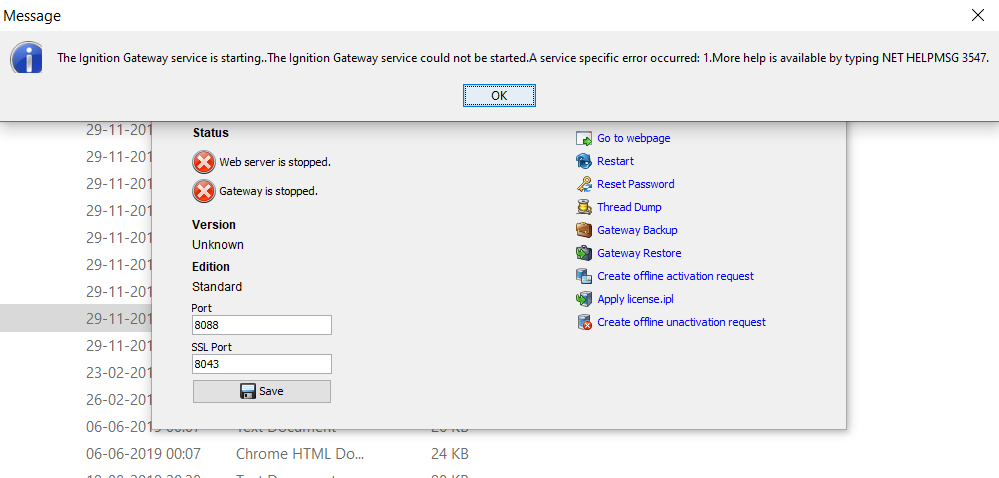Click the Save button with floppy disk
The image size is (999, 478).
pos(261,391)
